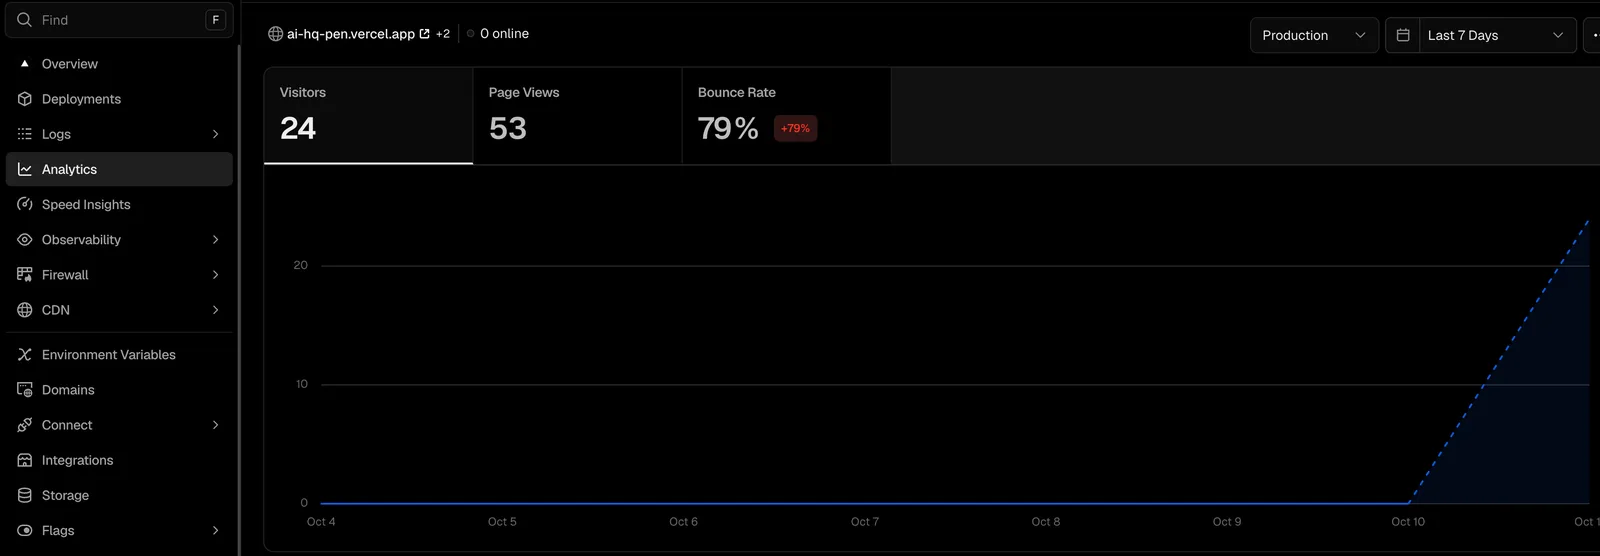
Task: Open the ai-hq-pen.vercel.app link
Action: [x=351, y=34]
